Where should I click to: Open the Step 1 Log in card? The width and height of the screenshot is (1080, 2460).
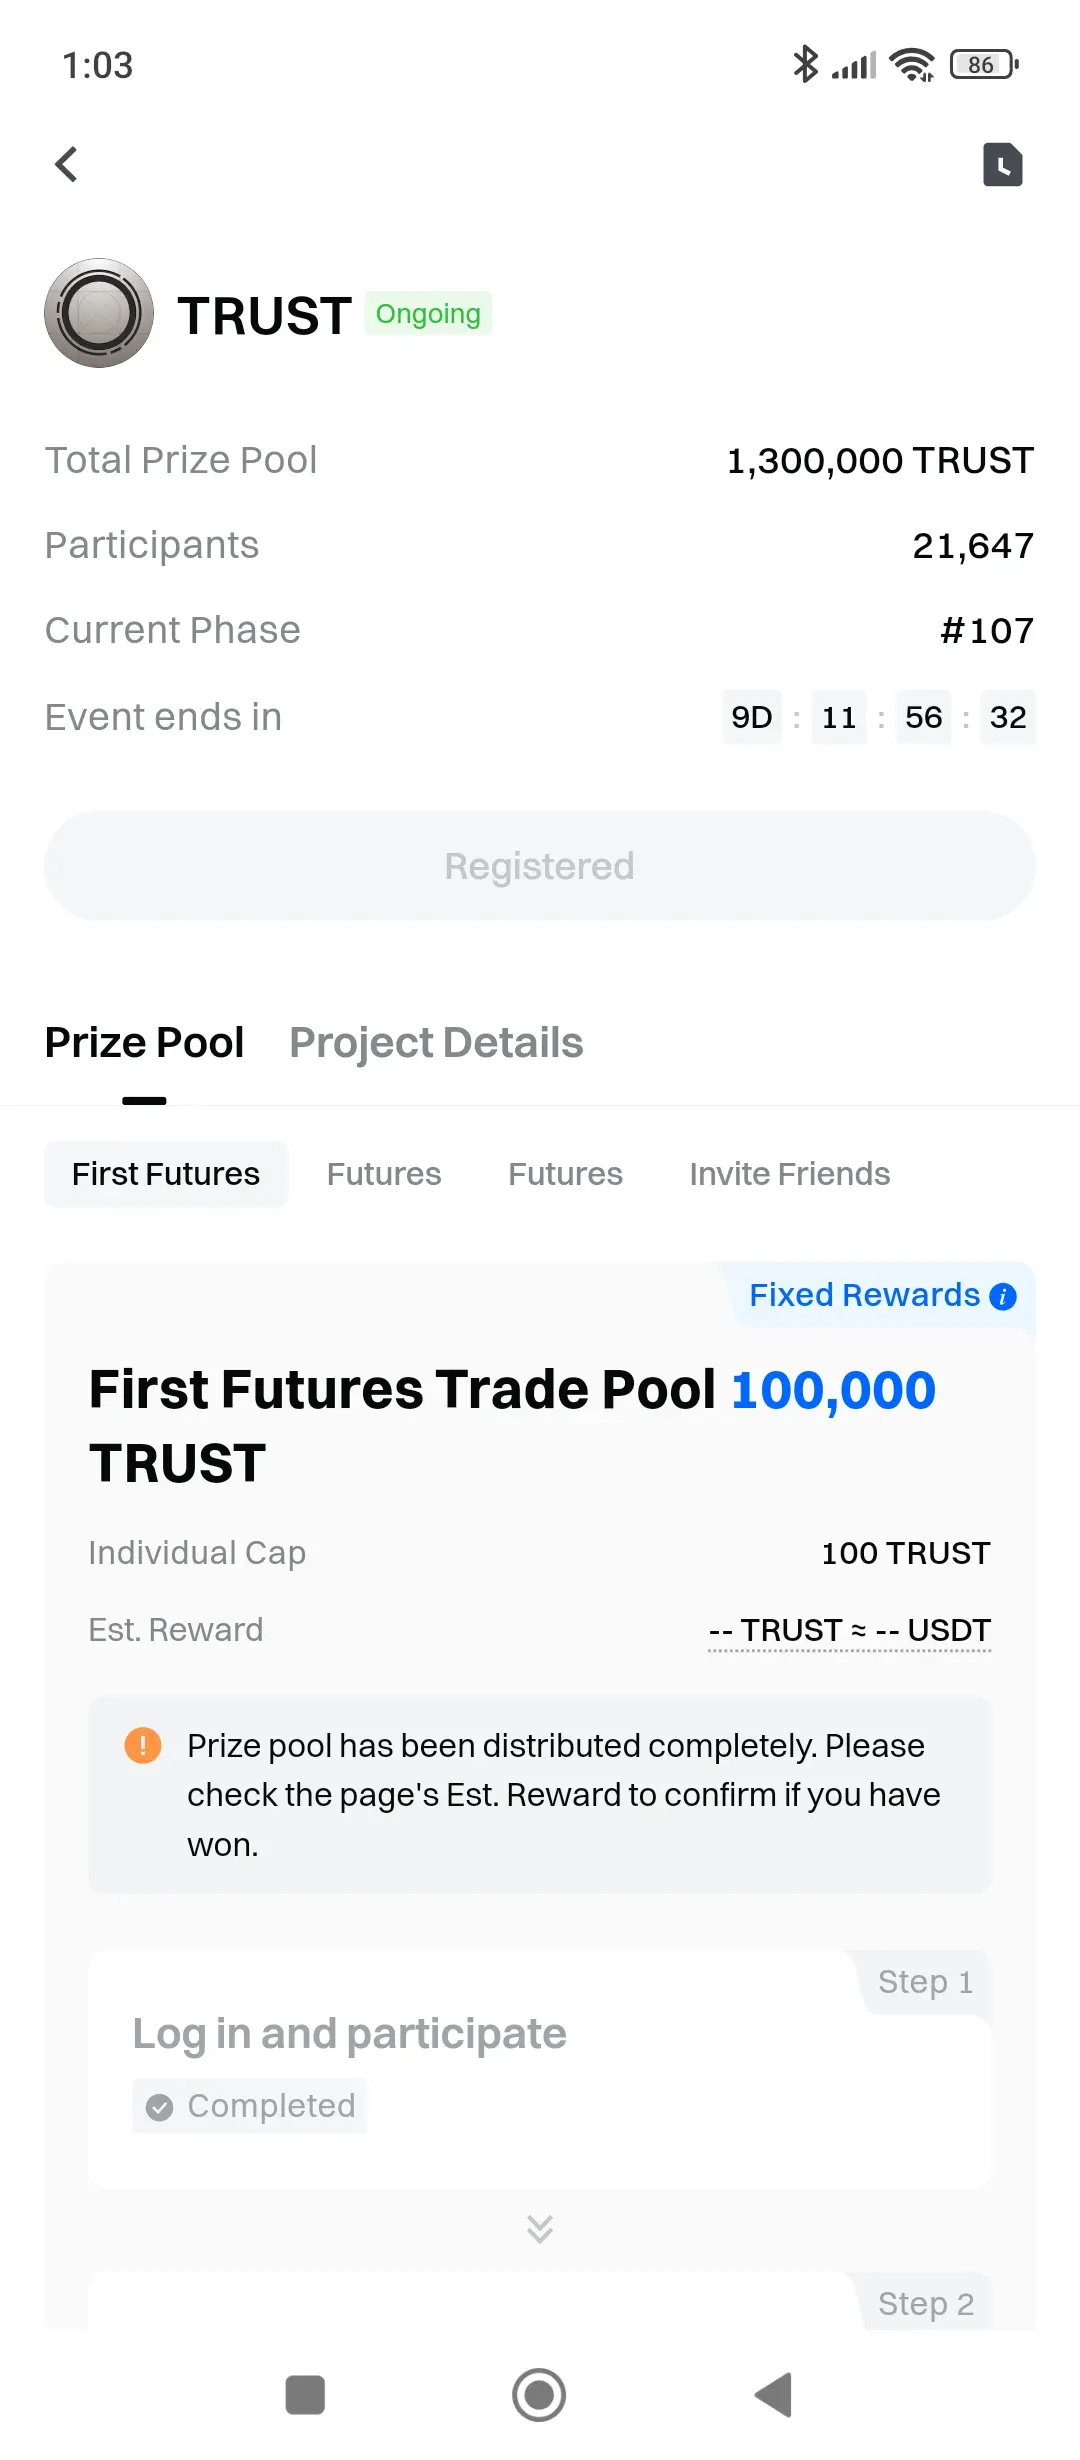click(x=540, y=2070)
